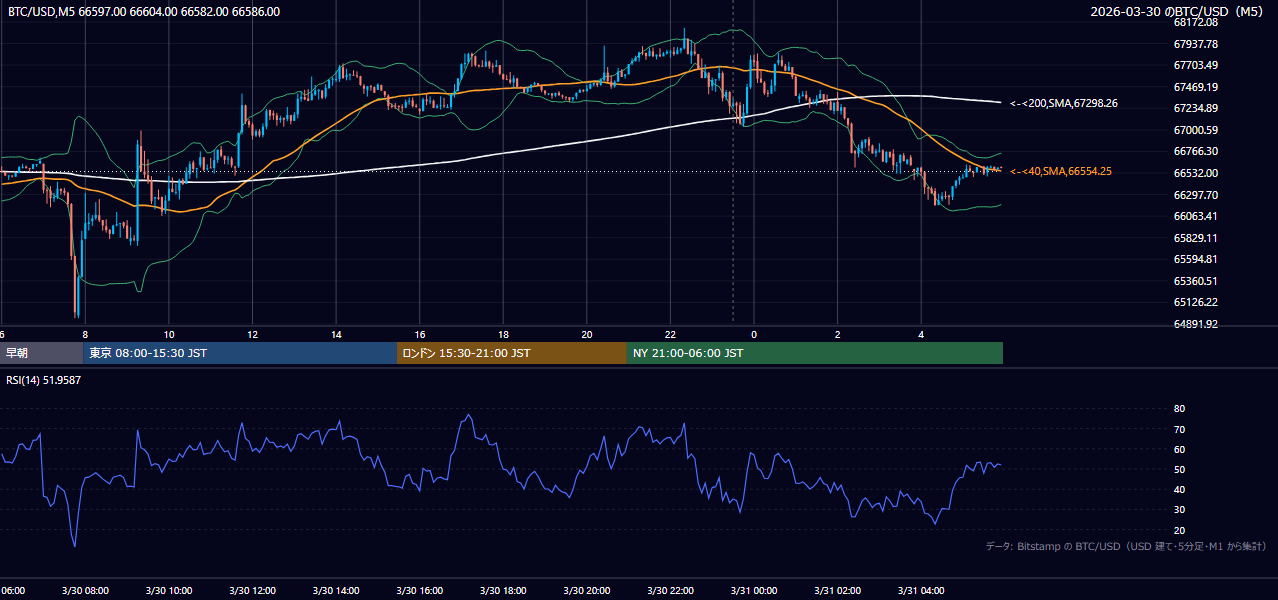The height and width of the screenshot is (600, 1278).
Task: Click the NY 21:00-06:00 JST session bar
Action: click(x=815, y=353)
